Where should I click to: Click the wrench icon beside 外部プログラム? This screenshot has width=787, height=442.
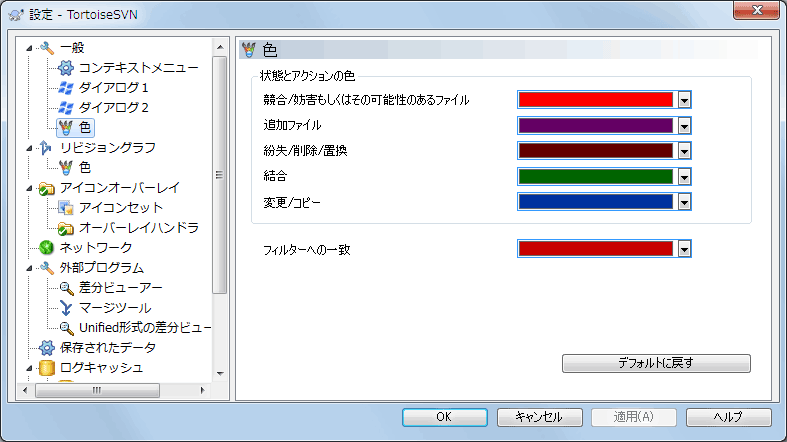pos(47,268)
